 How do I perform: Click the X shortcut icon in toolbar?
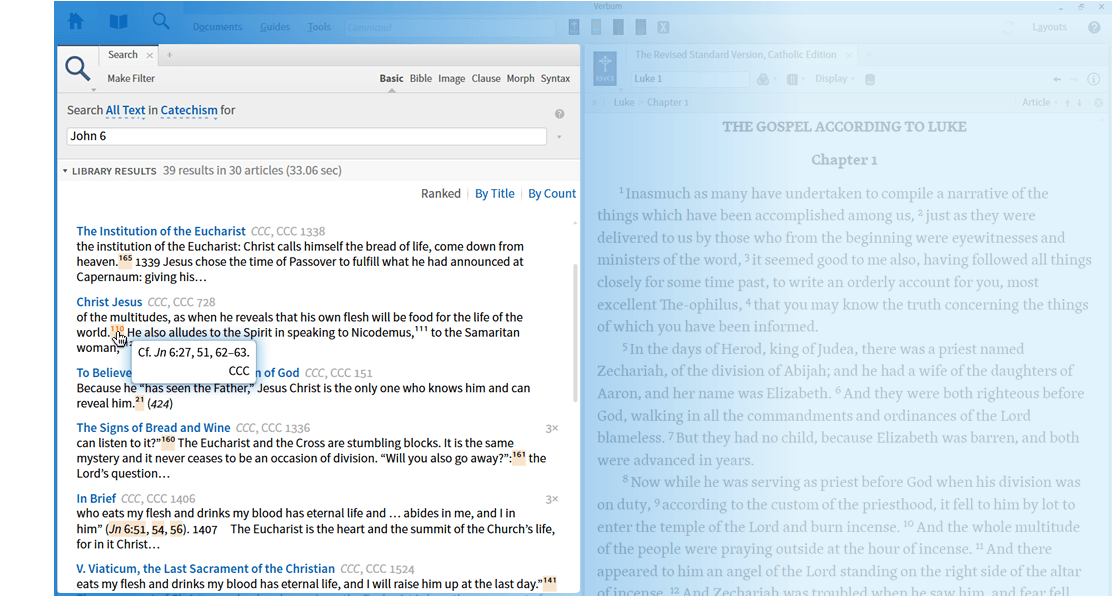[663, 27]
